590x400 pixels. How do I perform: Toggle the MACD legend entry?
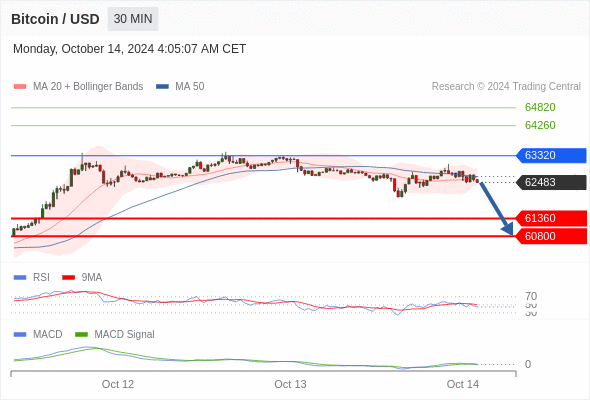pyautogui.click(x=47, y=335)
